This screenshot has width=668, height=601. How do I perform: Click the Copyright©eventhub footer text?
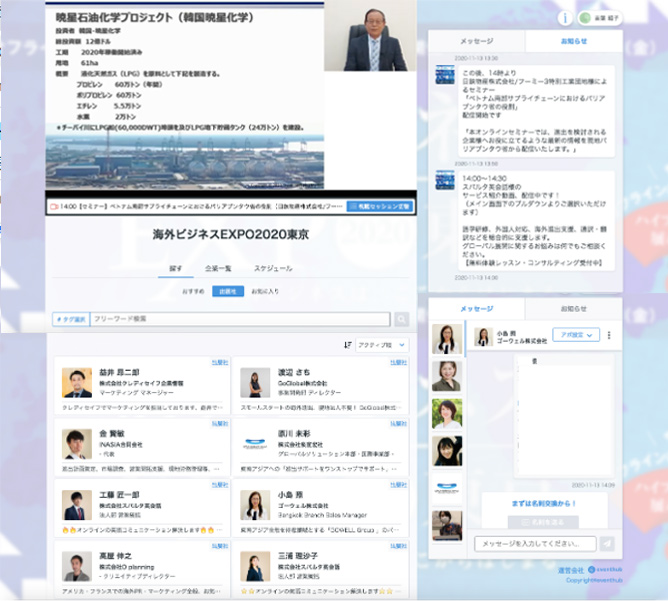[594, 580]
